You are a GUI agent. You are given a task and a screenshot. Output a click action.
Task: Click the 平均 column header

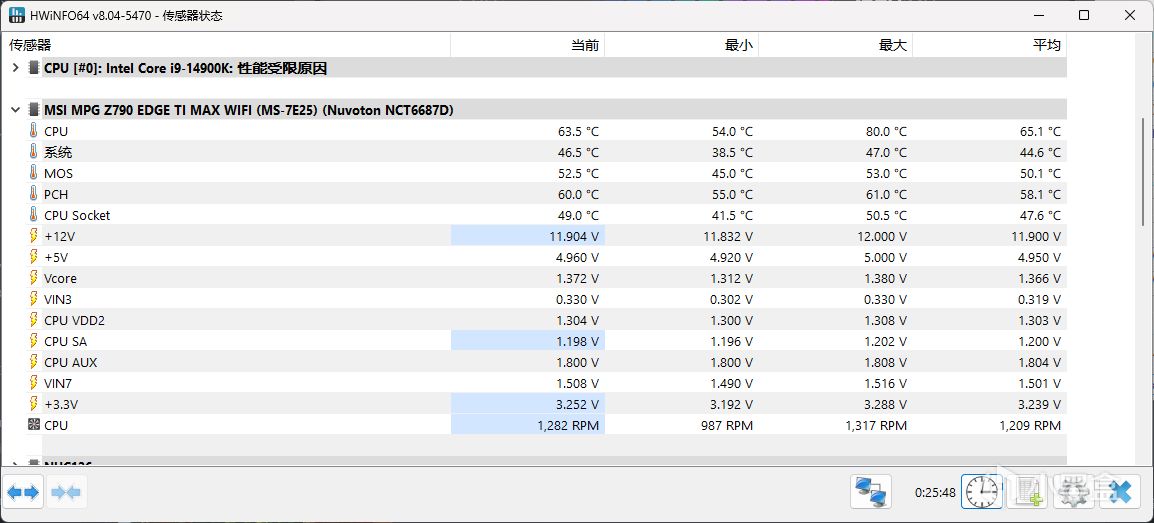pos(1047,45)
